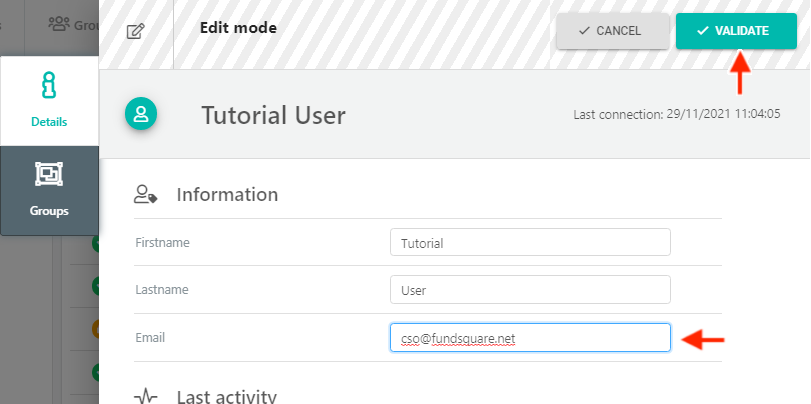Image resolution: width=811 pixels, height=404 pixels.
Task: Click the Firstname field label
Action: (162, 242)
